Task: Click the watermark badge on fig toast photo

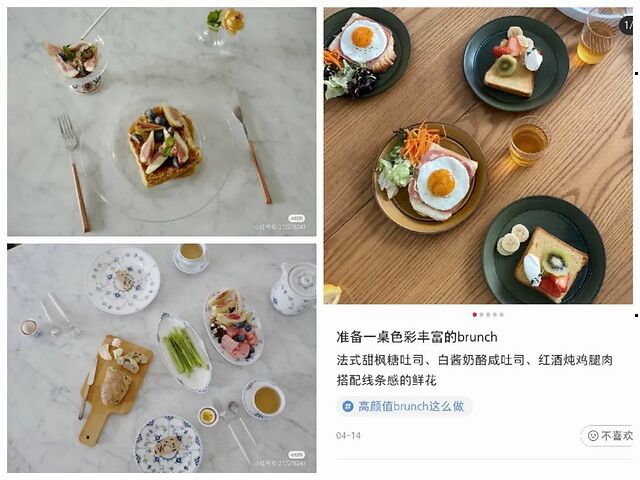Action: pyautogui.click(x=296, y=218)
